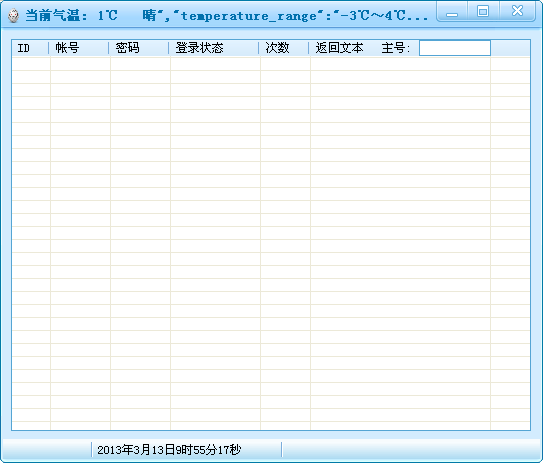Select the first empty row in the list
The width and height of the screenshot is (543, 463).
[x=271, y=64]
